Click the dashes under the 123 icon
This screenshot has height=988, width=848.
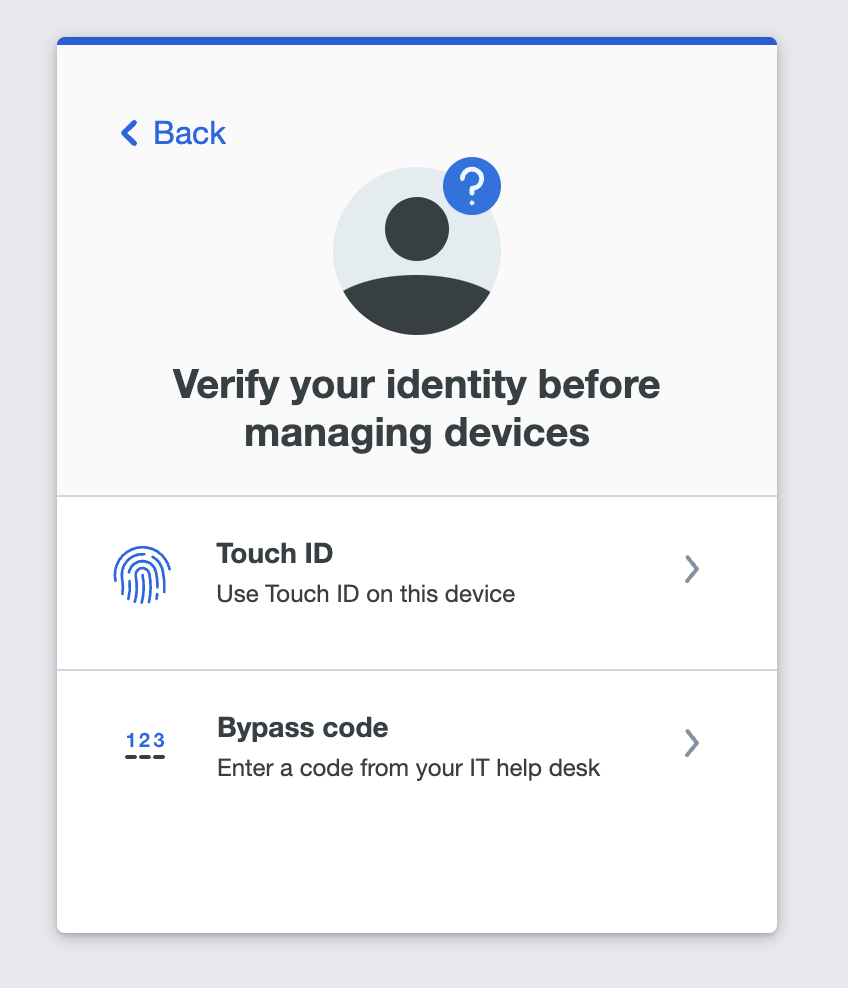point(145,757)
